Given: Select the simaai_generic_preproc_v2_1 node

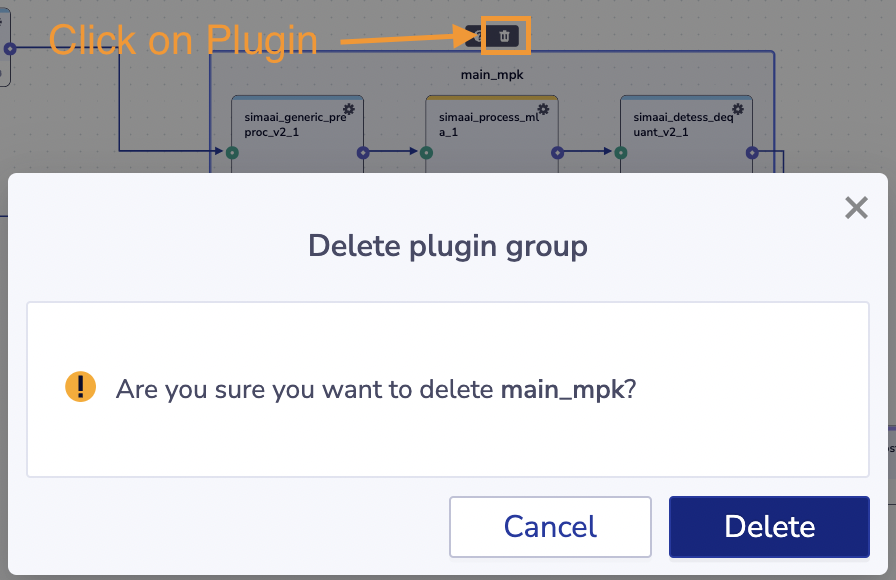Looking at the screenshot, I should [297, 125].
